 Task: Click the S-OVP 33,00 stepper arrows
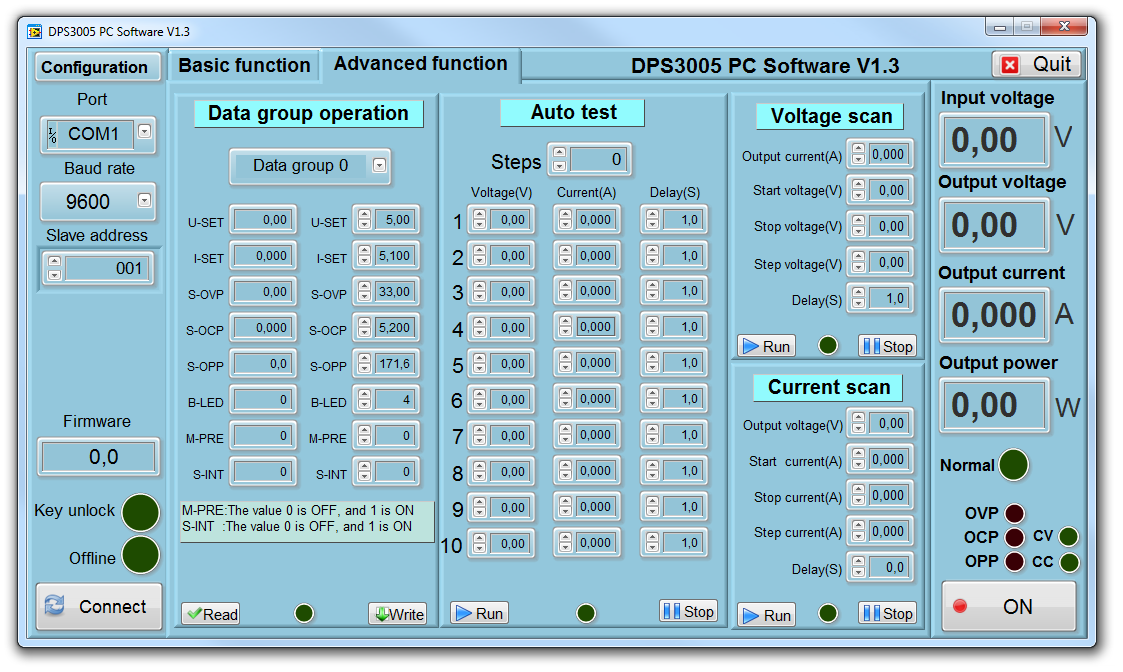click(x=365, y=292)
